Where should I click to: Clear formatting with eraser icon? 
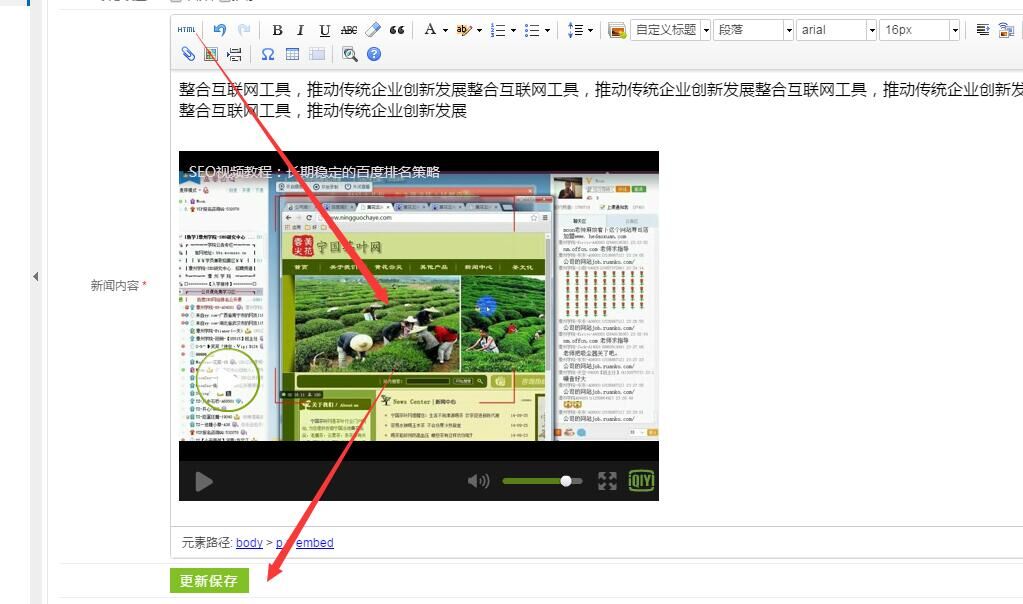(373, 30)
